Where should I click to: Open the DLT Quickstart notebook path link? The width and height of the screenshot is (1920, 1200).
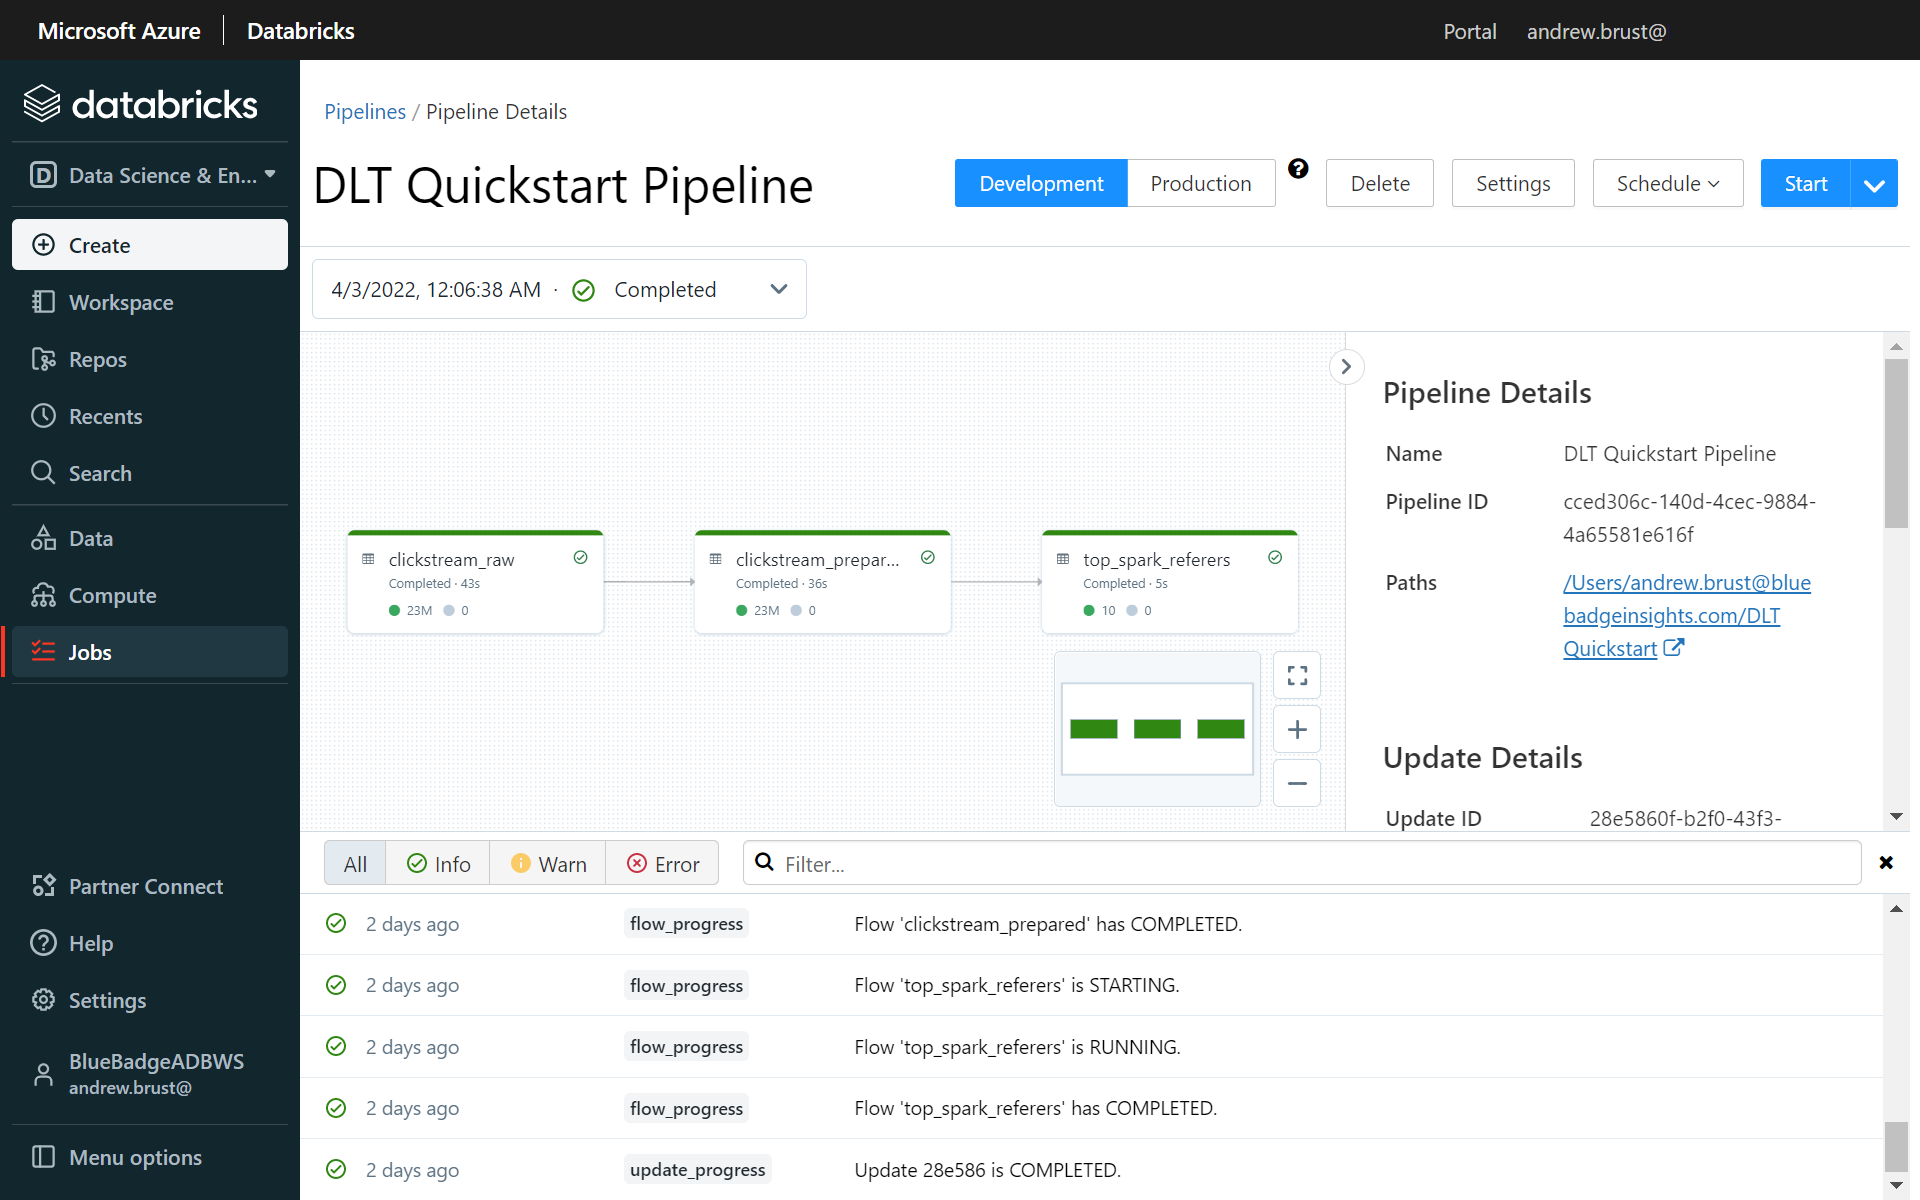[x=1672, y=616]
